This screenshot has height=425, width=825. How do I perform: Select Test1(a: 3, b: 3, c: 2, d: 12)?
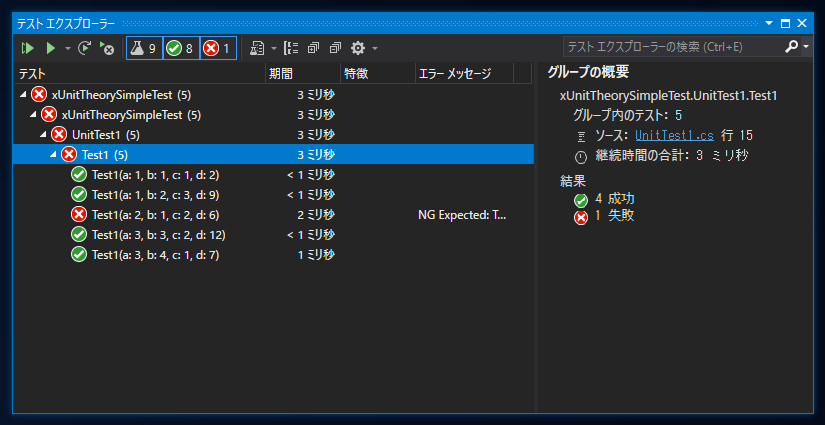[x=274, y=235]
